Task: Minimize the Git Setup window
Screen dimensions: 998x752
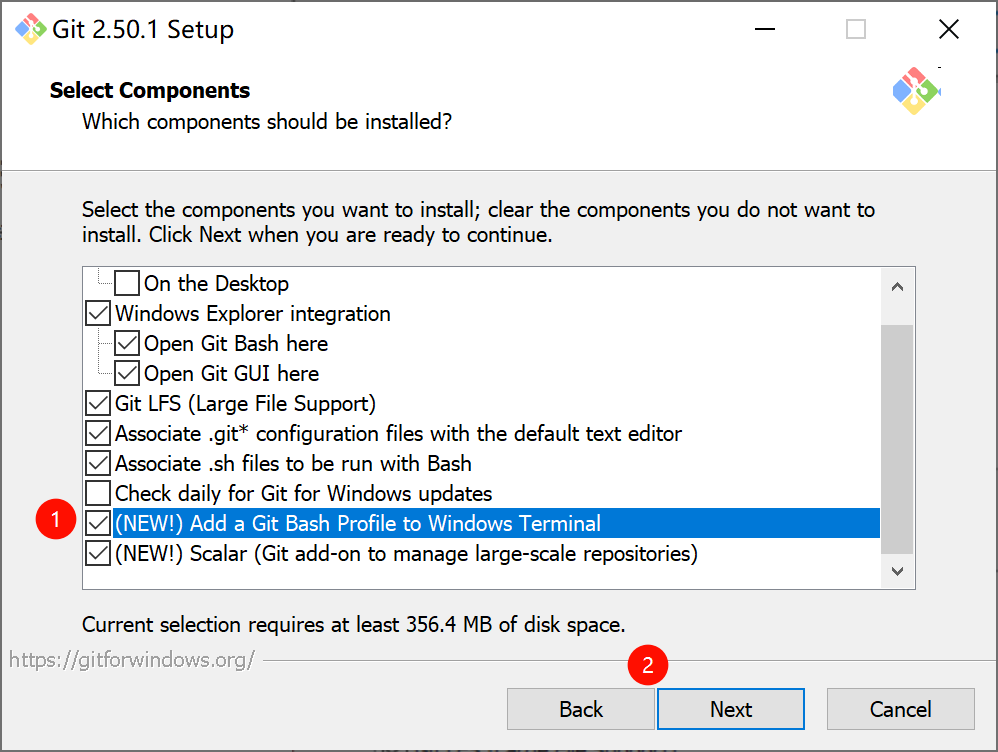Action: [764, 29]
